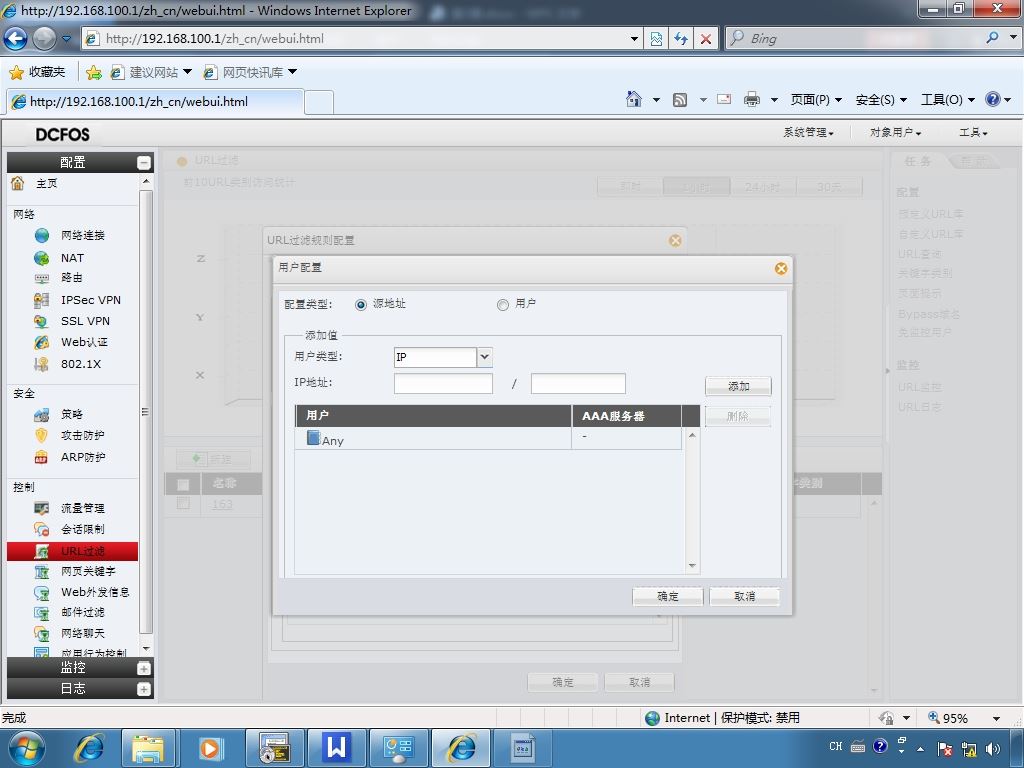Image resolution: width=1024 pixels, height=768 pixels.
Task: Open the 建议网站 favorites item
Action: point(152,72)
